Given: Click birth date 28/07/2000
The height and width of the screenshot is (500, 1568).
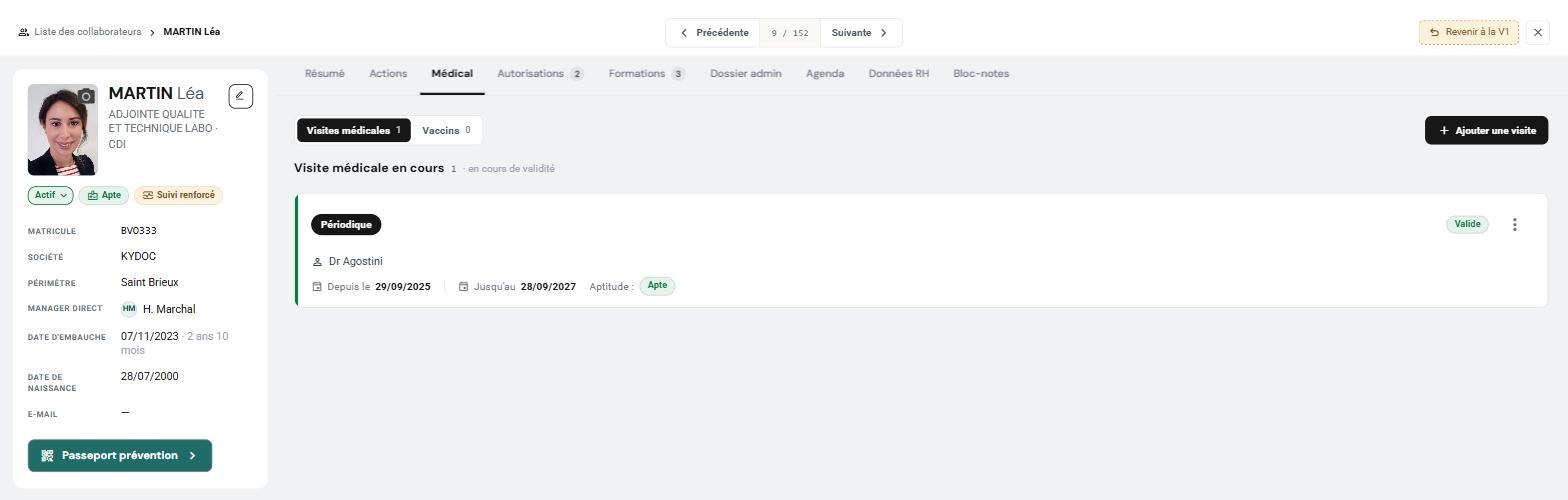Looking at the screenshot, I should point(150,376).
